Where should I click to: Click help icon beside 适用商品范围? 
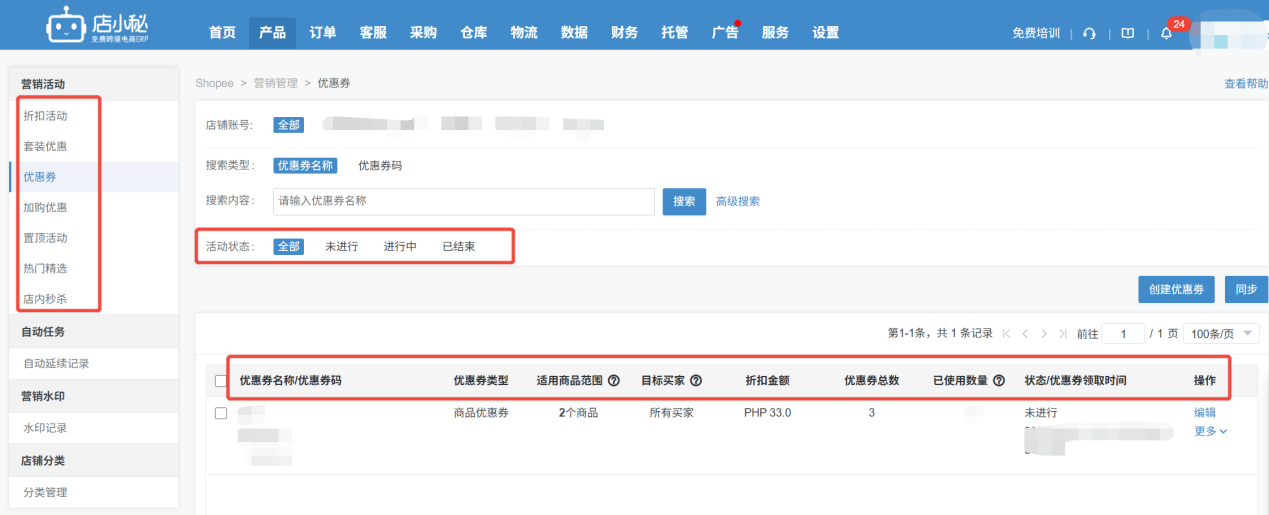click(x=614, y=380)
